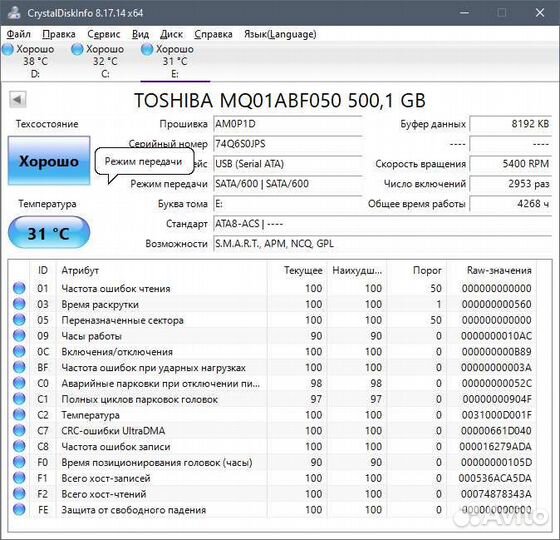Click the standard field ATA8-ACS
The image size is (560, 540).
pyautogui.click(x=383, y=224)
